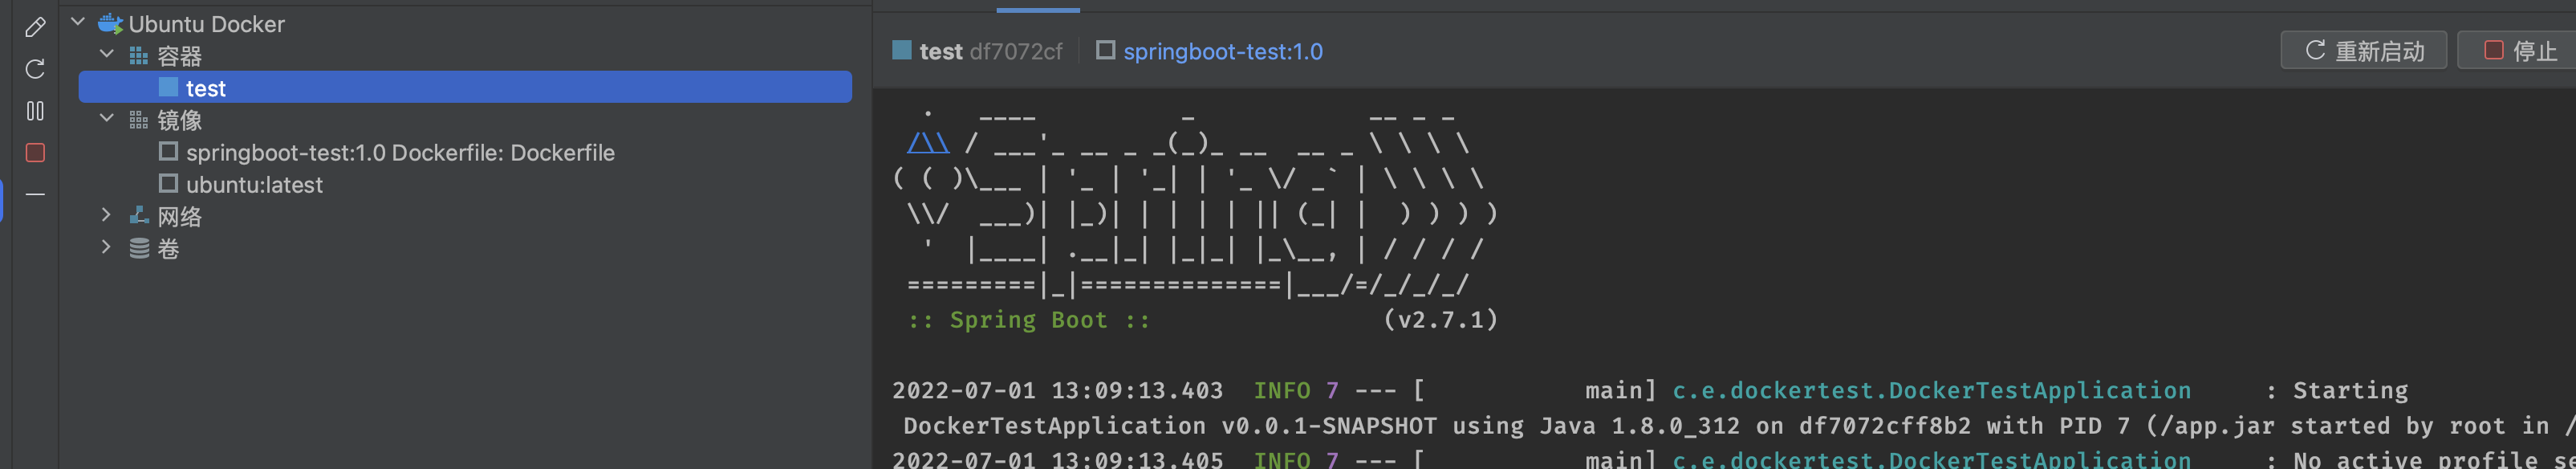Expand the 网络 networks group
The width and height of the screenshot is (2576, 469).
106,215
